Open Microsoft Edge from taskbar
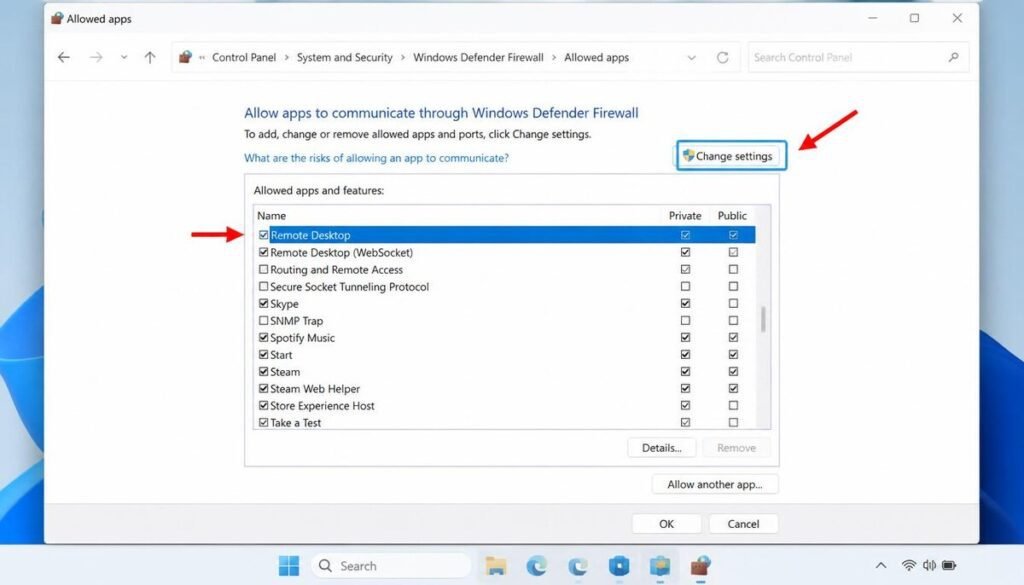Viewport: 1024px width, 585px height. (537, 565)
